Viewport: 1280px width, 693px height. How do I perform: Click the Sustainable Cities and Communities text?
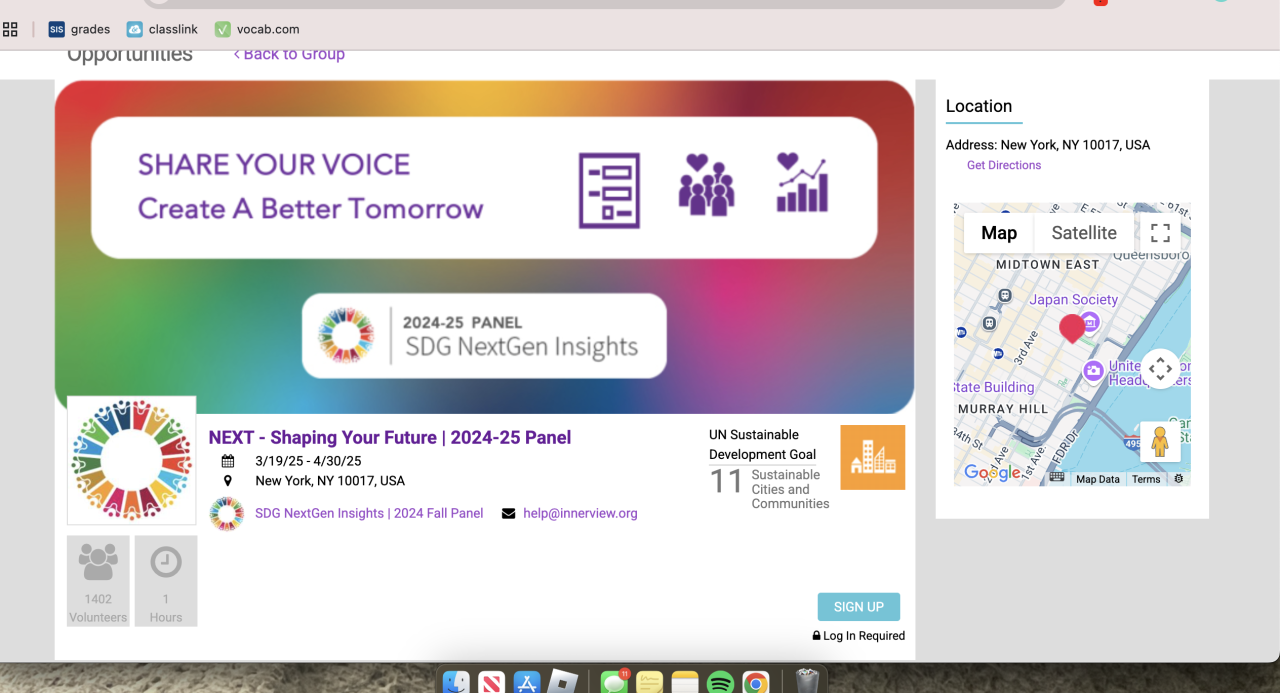pos(790,489)
